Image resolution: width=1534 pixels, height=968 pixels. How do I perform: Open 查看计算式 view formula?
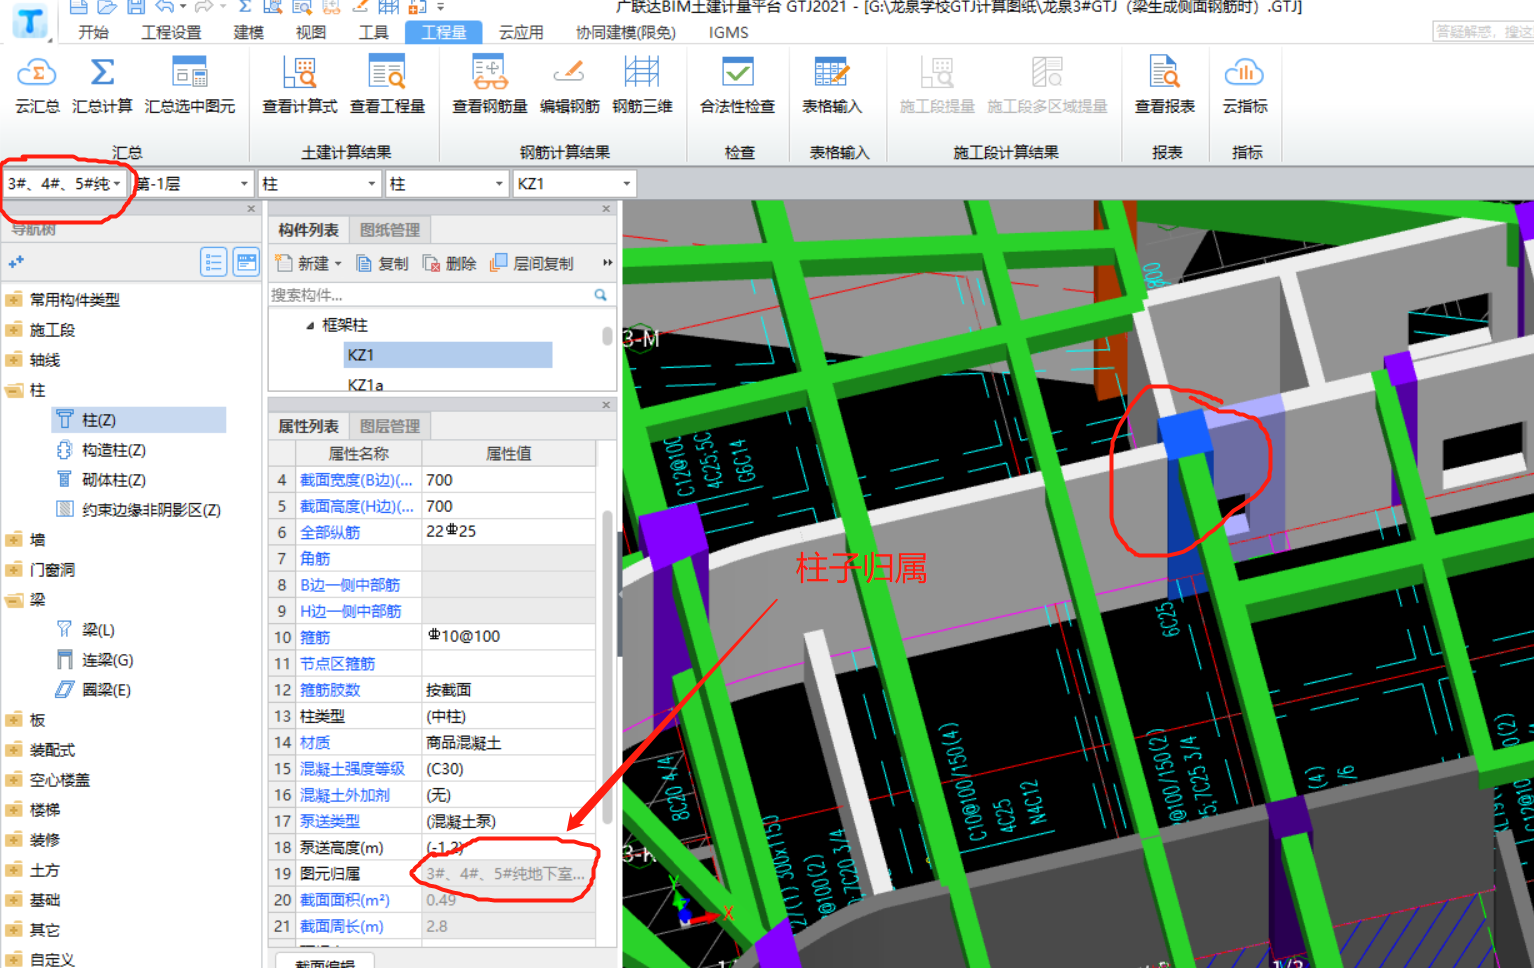coord(300,85)
